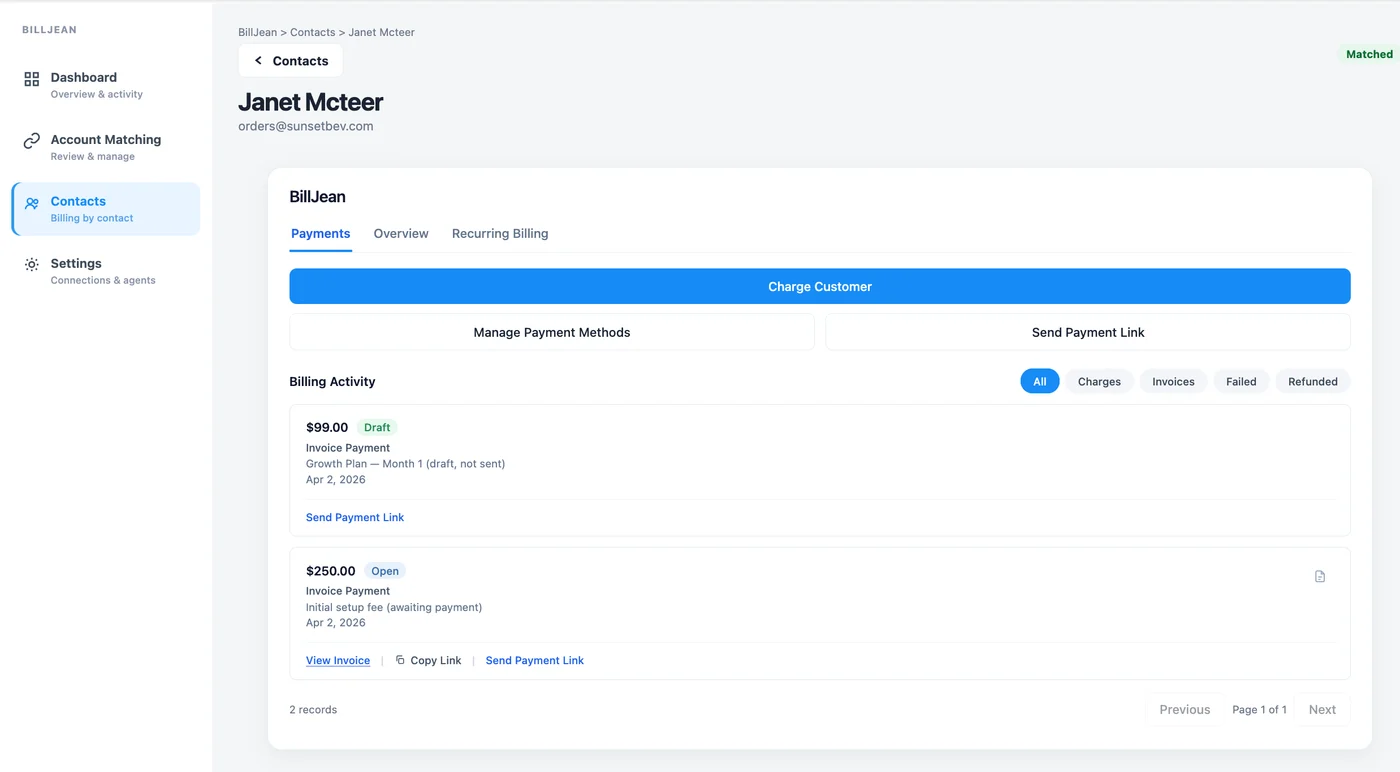1400x772 pixels.
Task: Switch to the Payments tab
Action: (320, 234)
